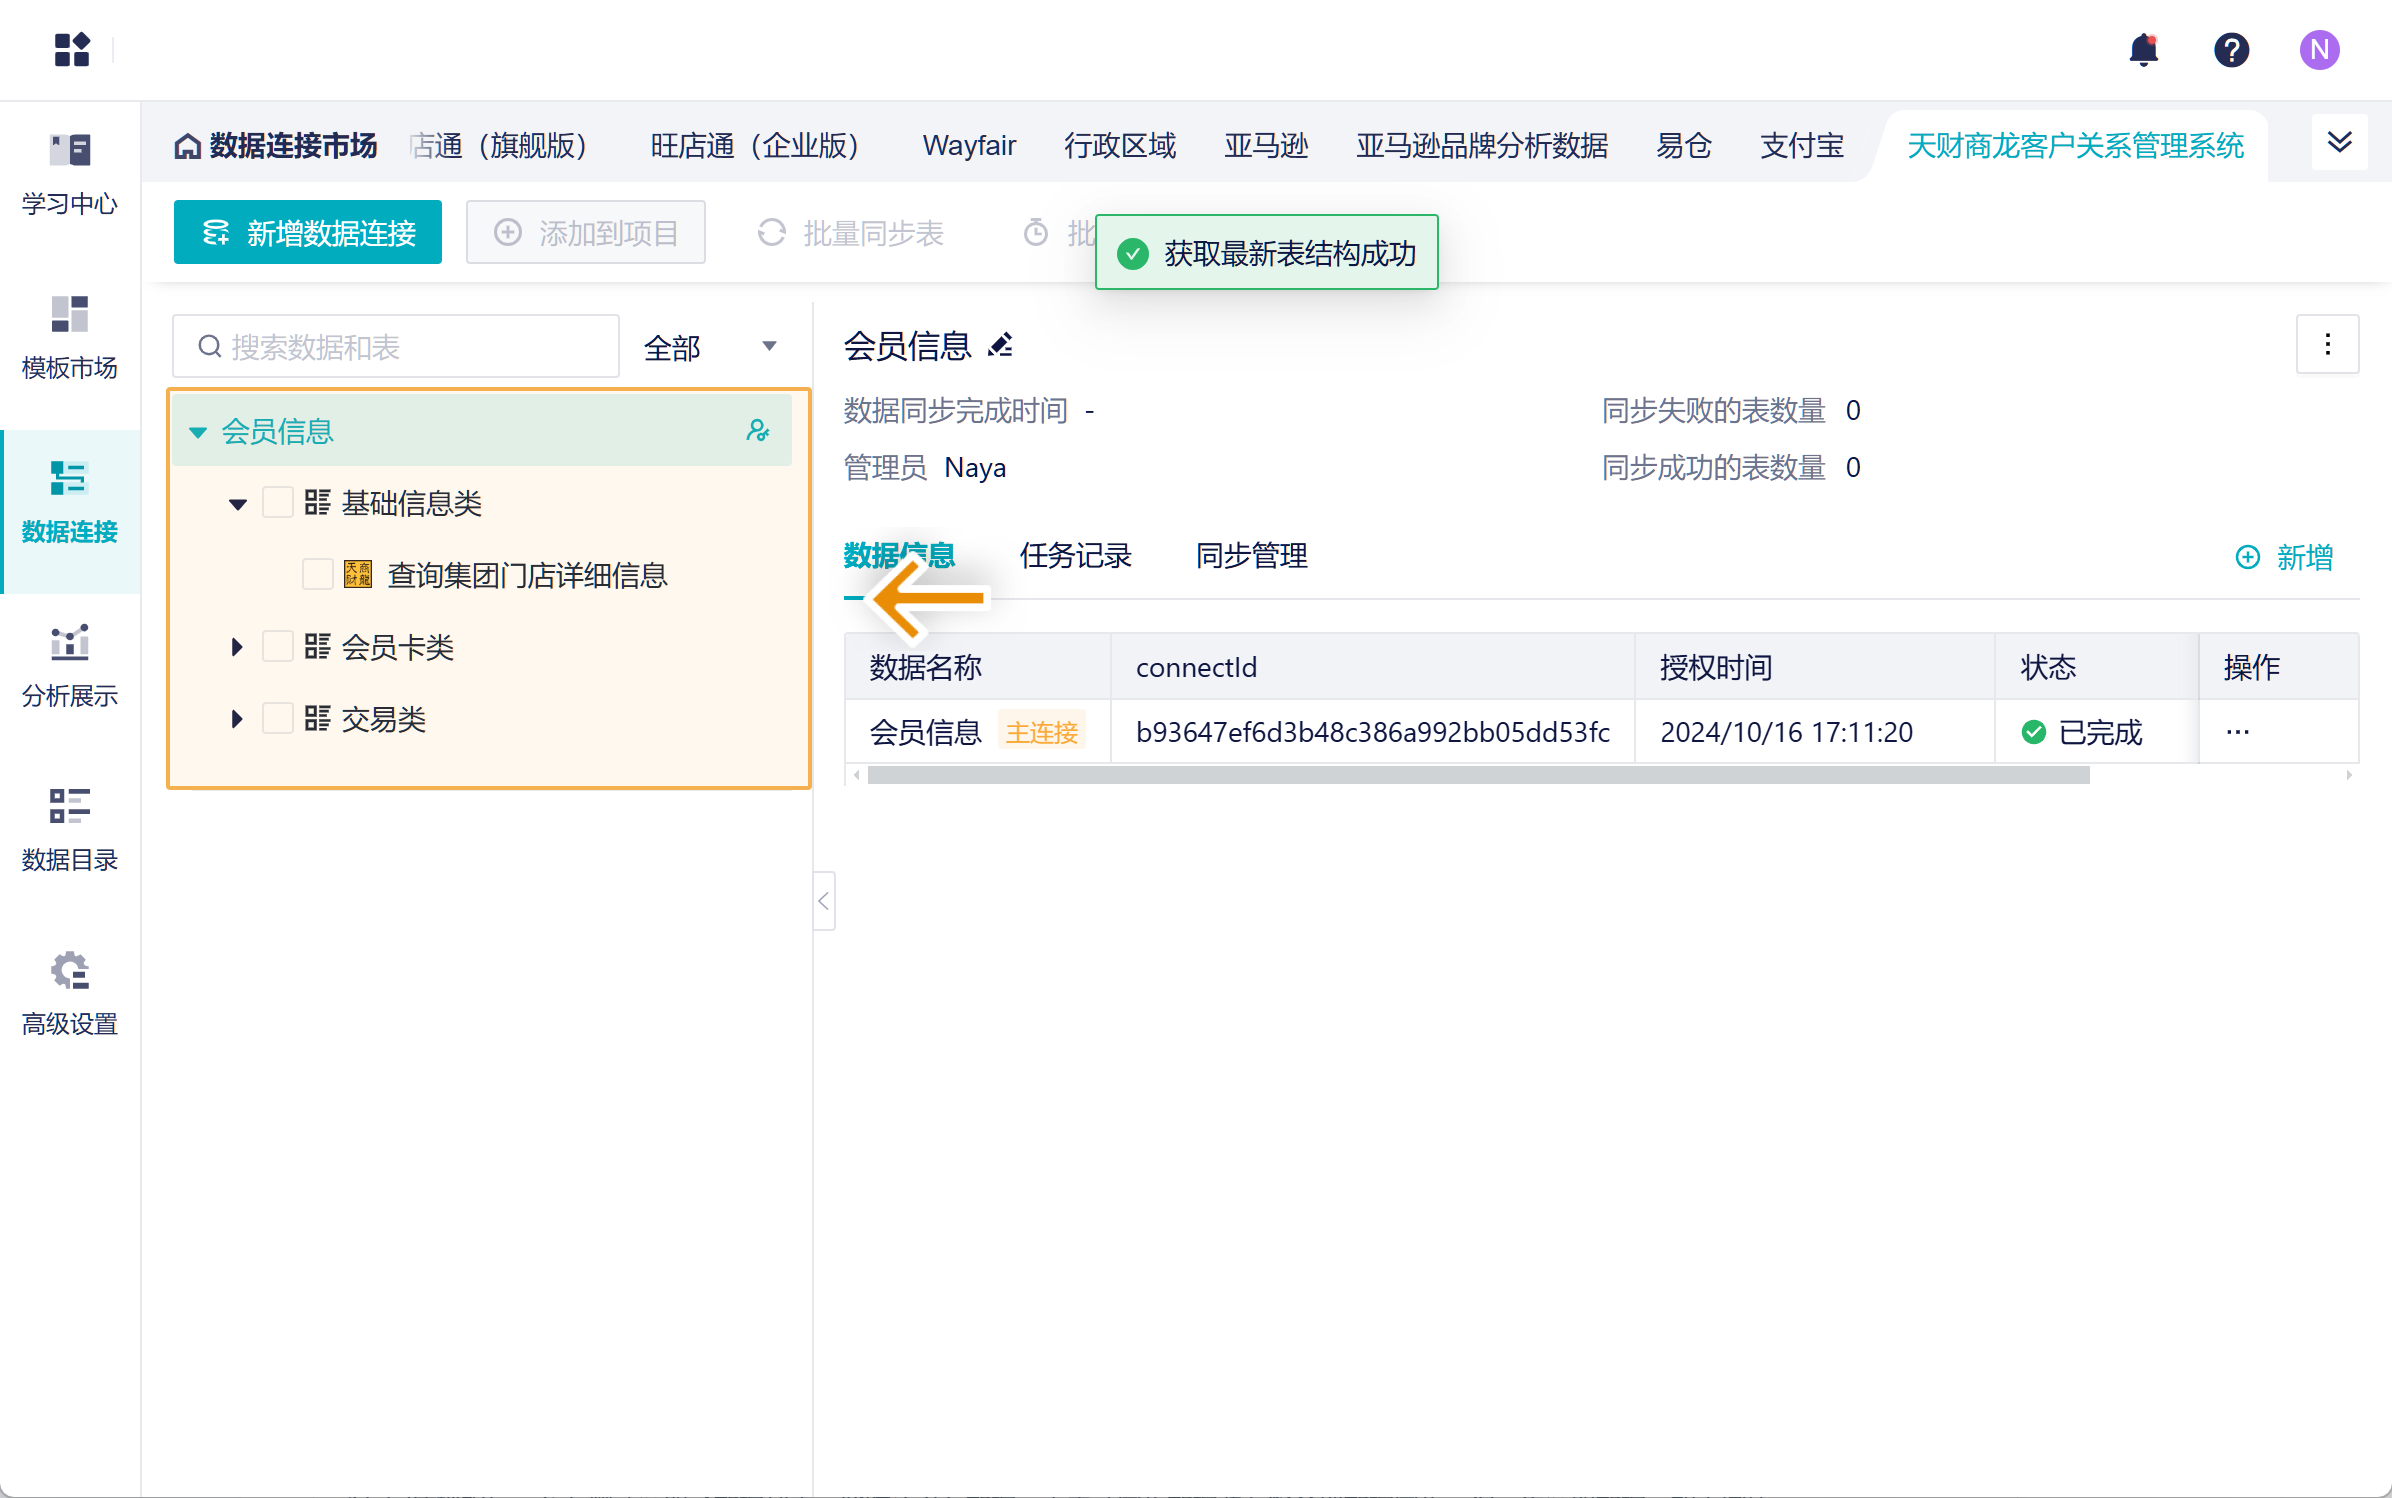Switch to the 同步管理 tab
2392x1498 pixels.
click(1251, 556)
